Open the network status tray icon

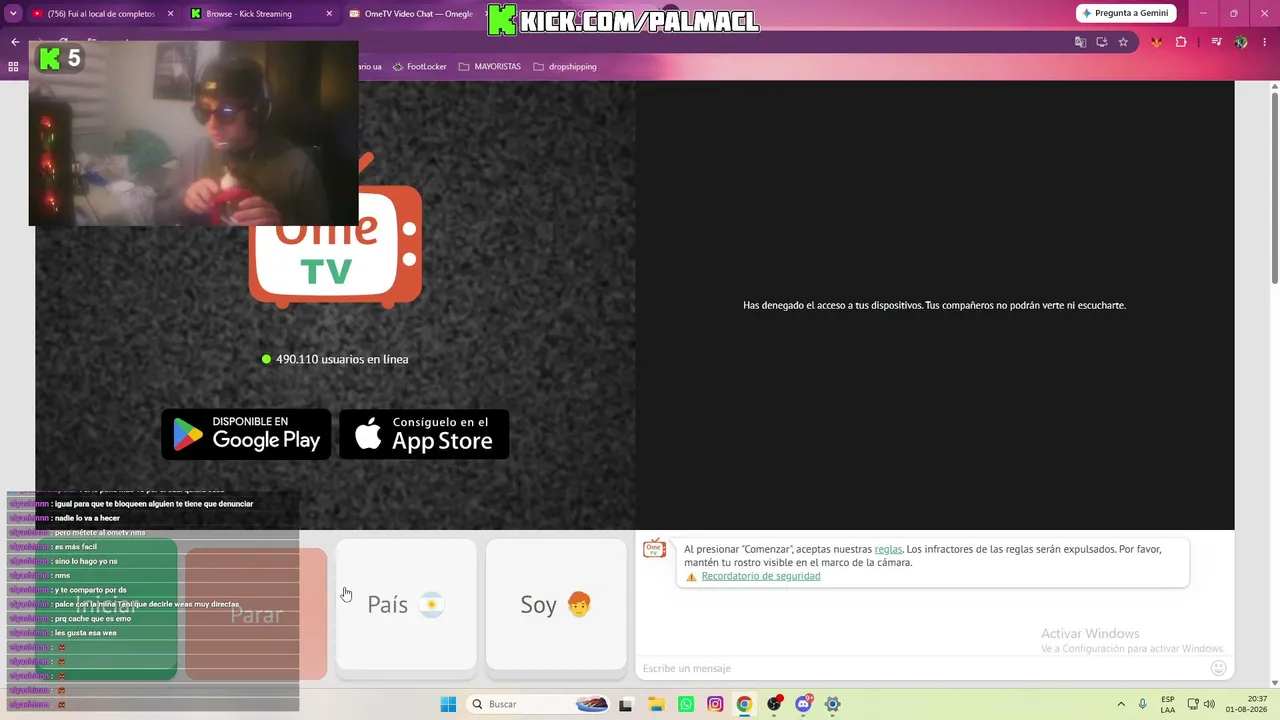click(1193, 704)
